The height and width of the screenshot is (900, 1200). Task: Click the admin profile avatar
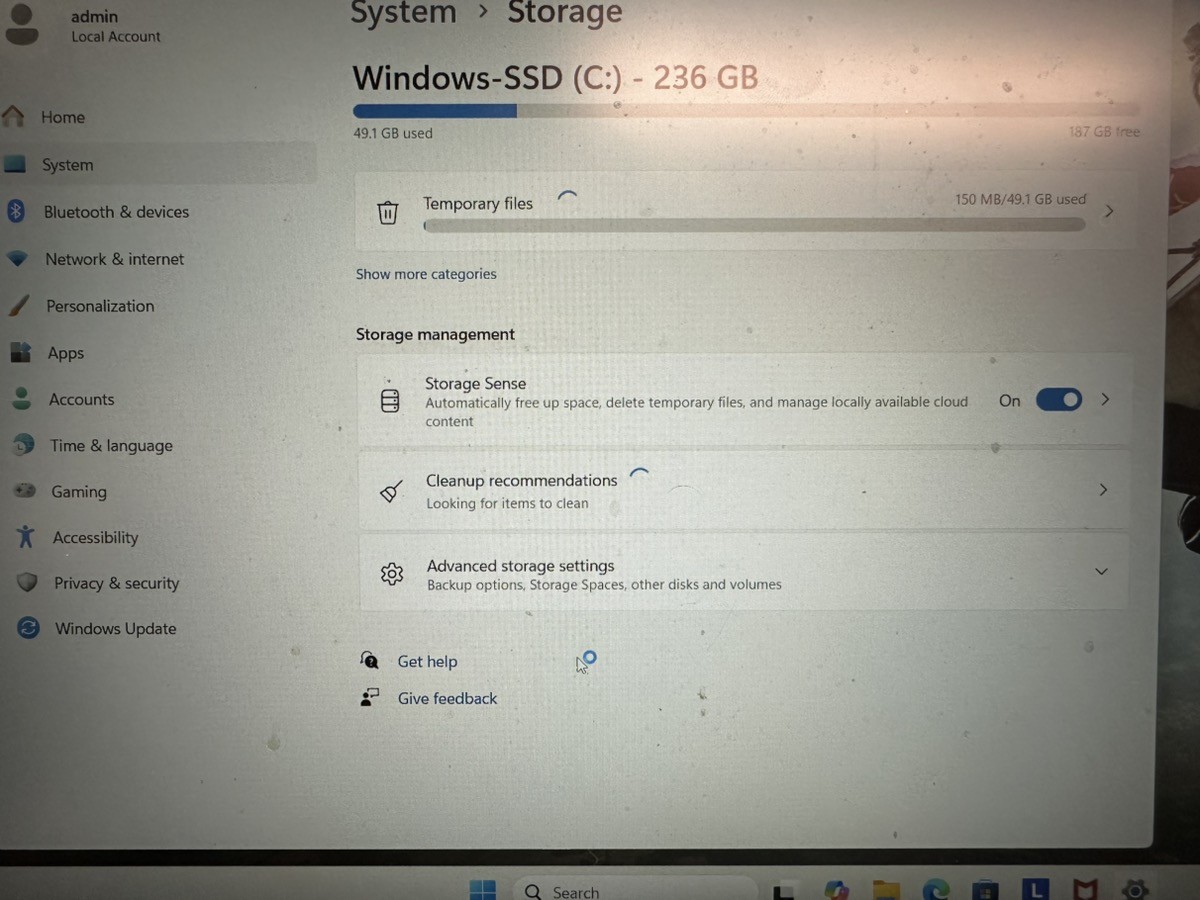pyautogui.click(x=21, y=24)
